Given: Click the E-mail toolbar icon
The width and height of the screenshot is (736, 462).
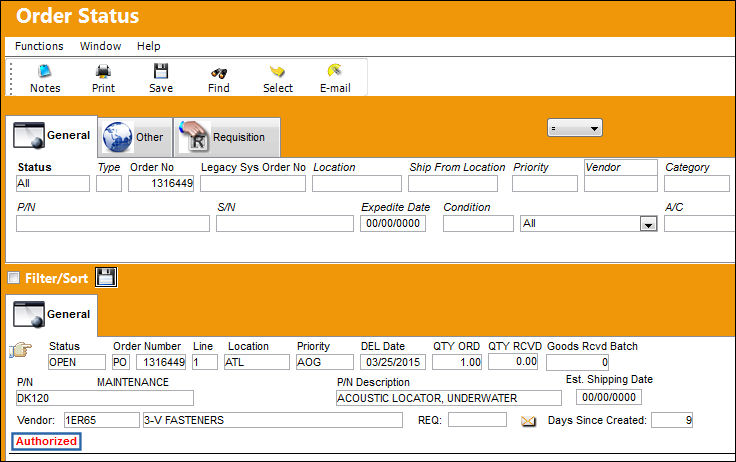Looking at the screenshot, I should tap(335, 78).
